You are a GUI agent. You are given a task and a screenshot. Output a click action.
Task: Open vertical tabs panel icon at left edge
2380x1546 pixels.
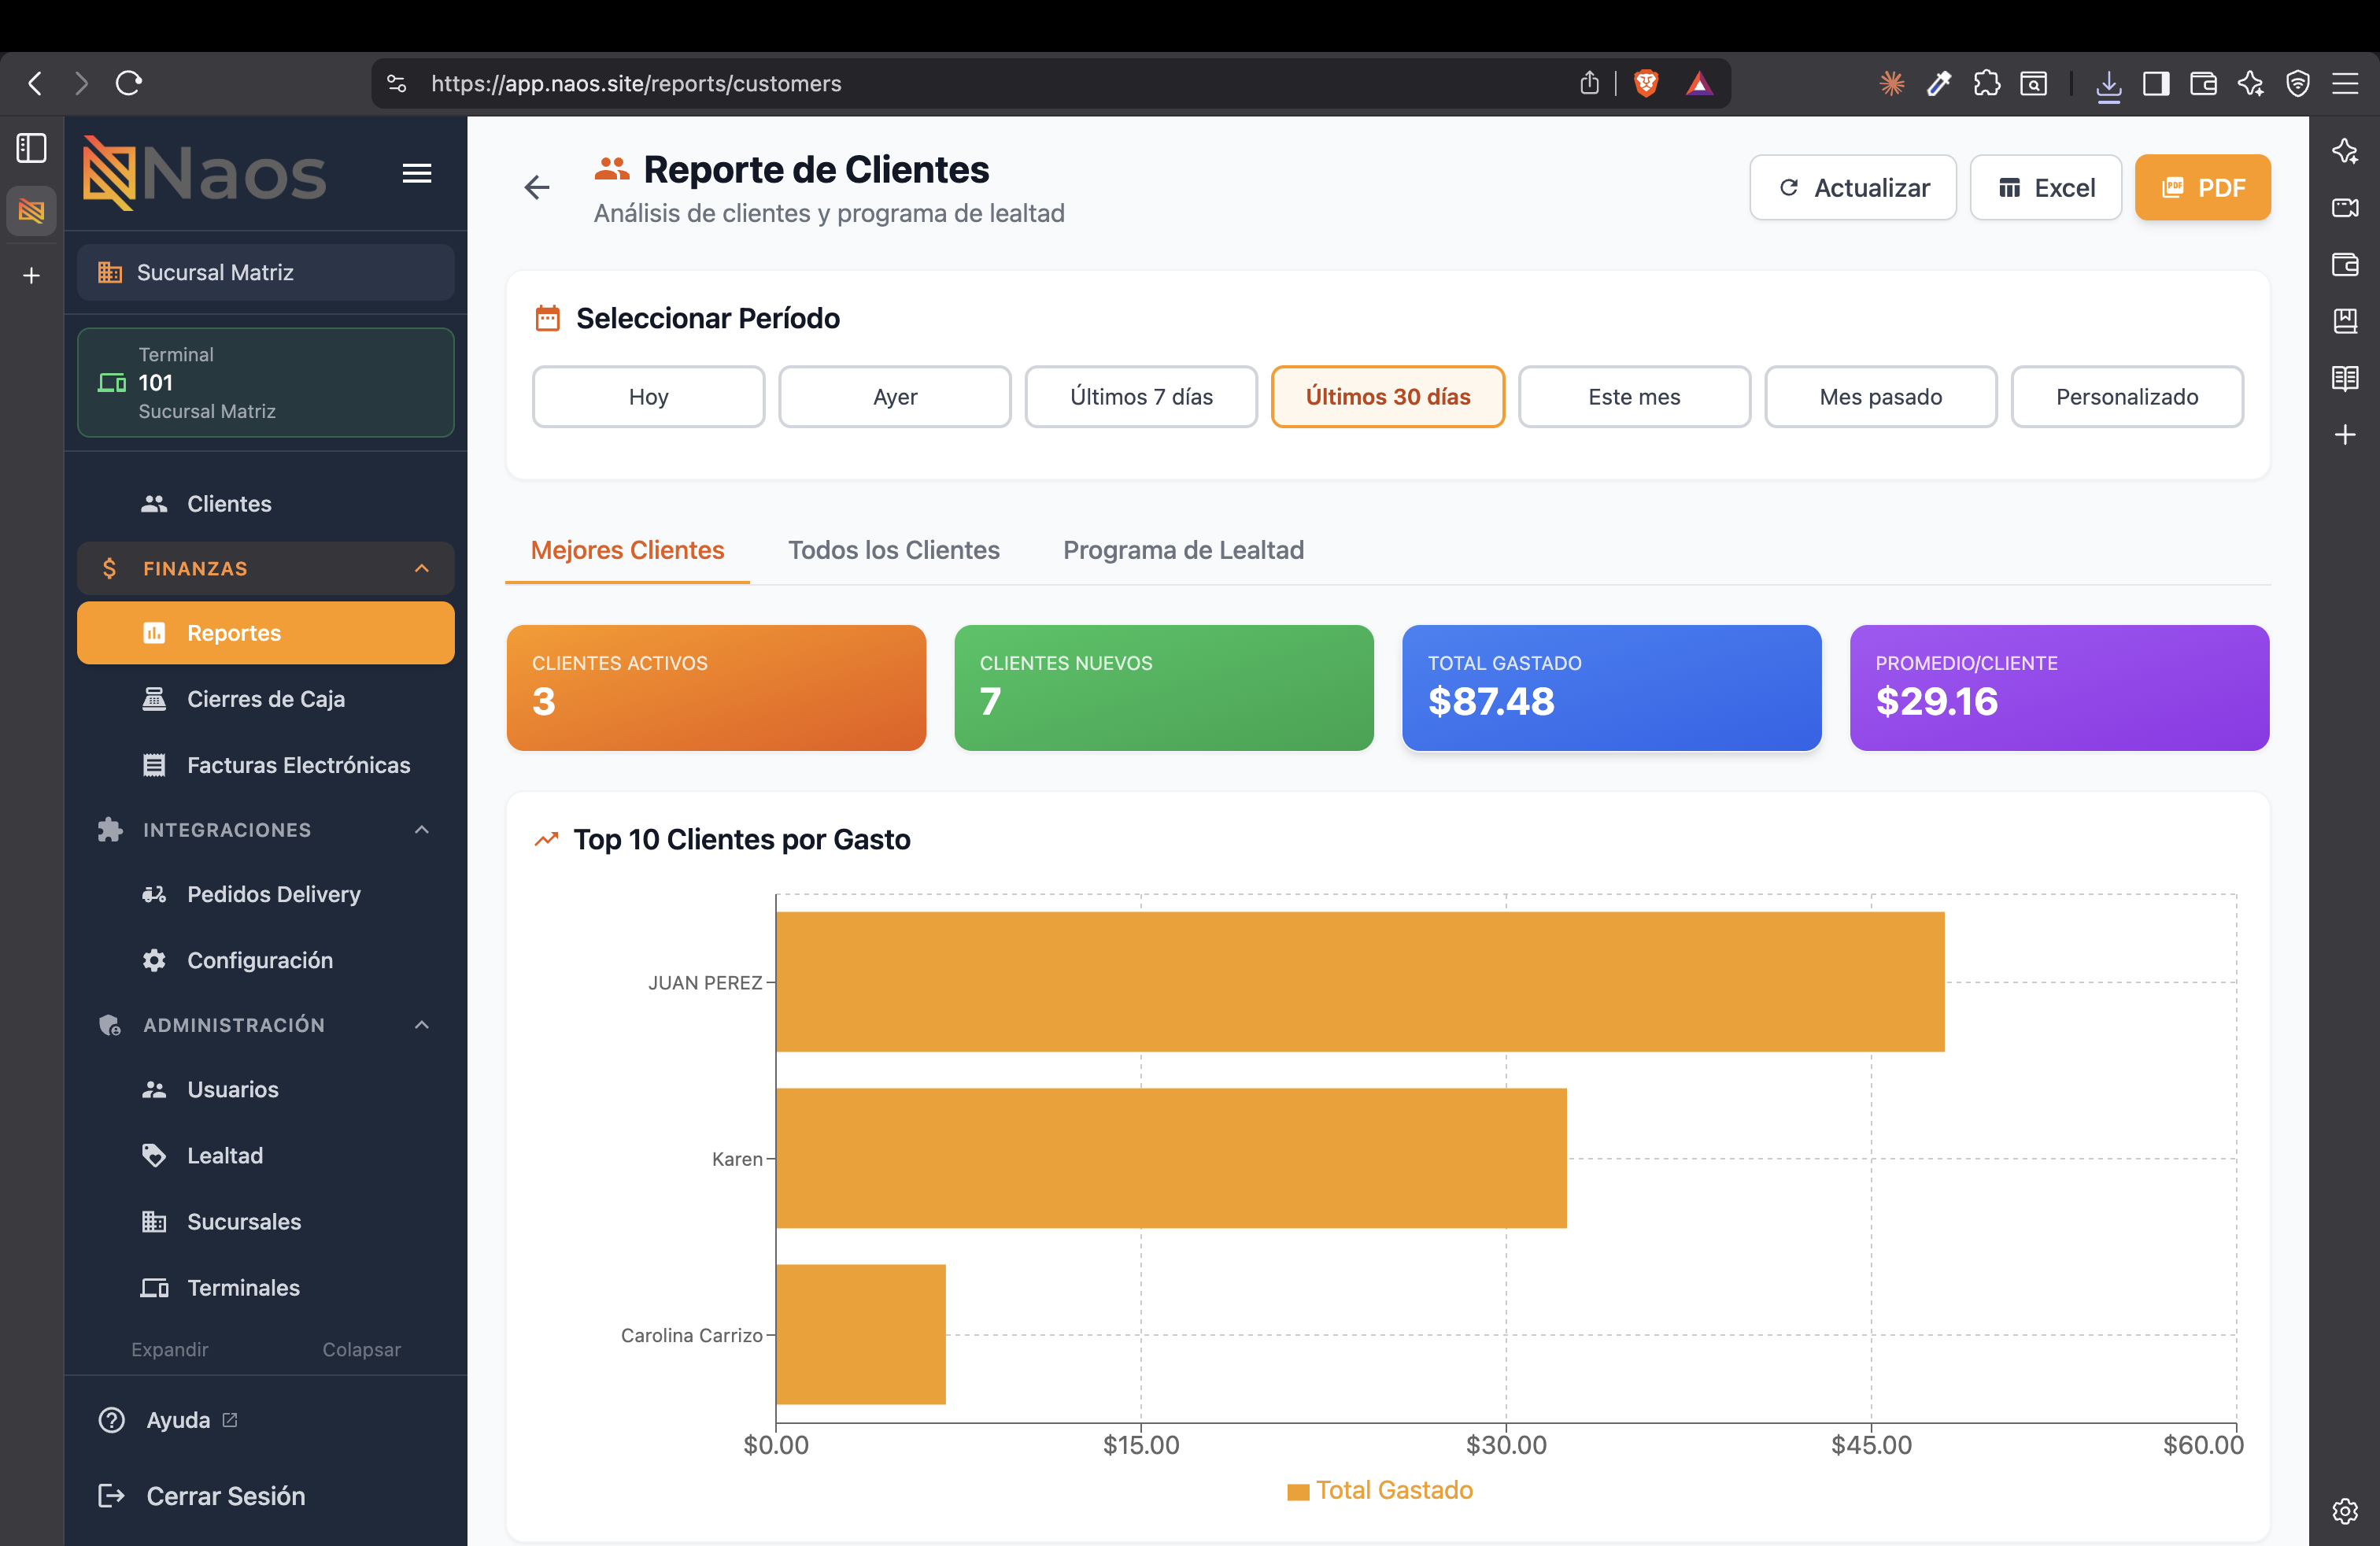(31, 148)
